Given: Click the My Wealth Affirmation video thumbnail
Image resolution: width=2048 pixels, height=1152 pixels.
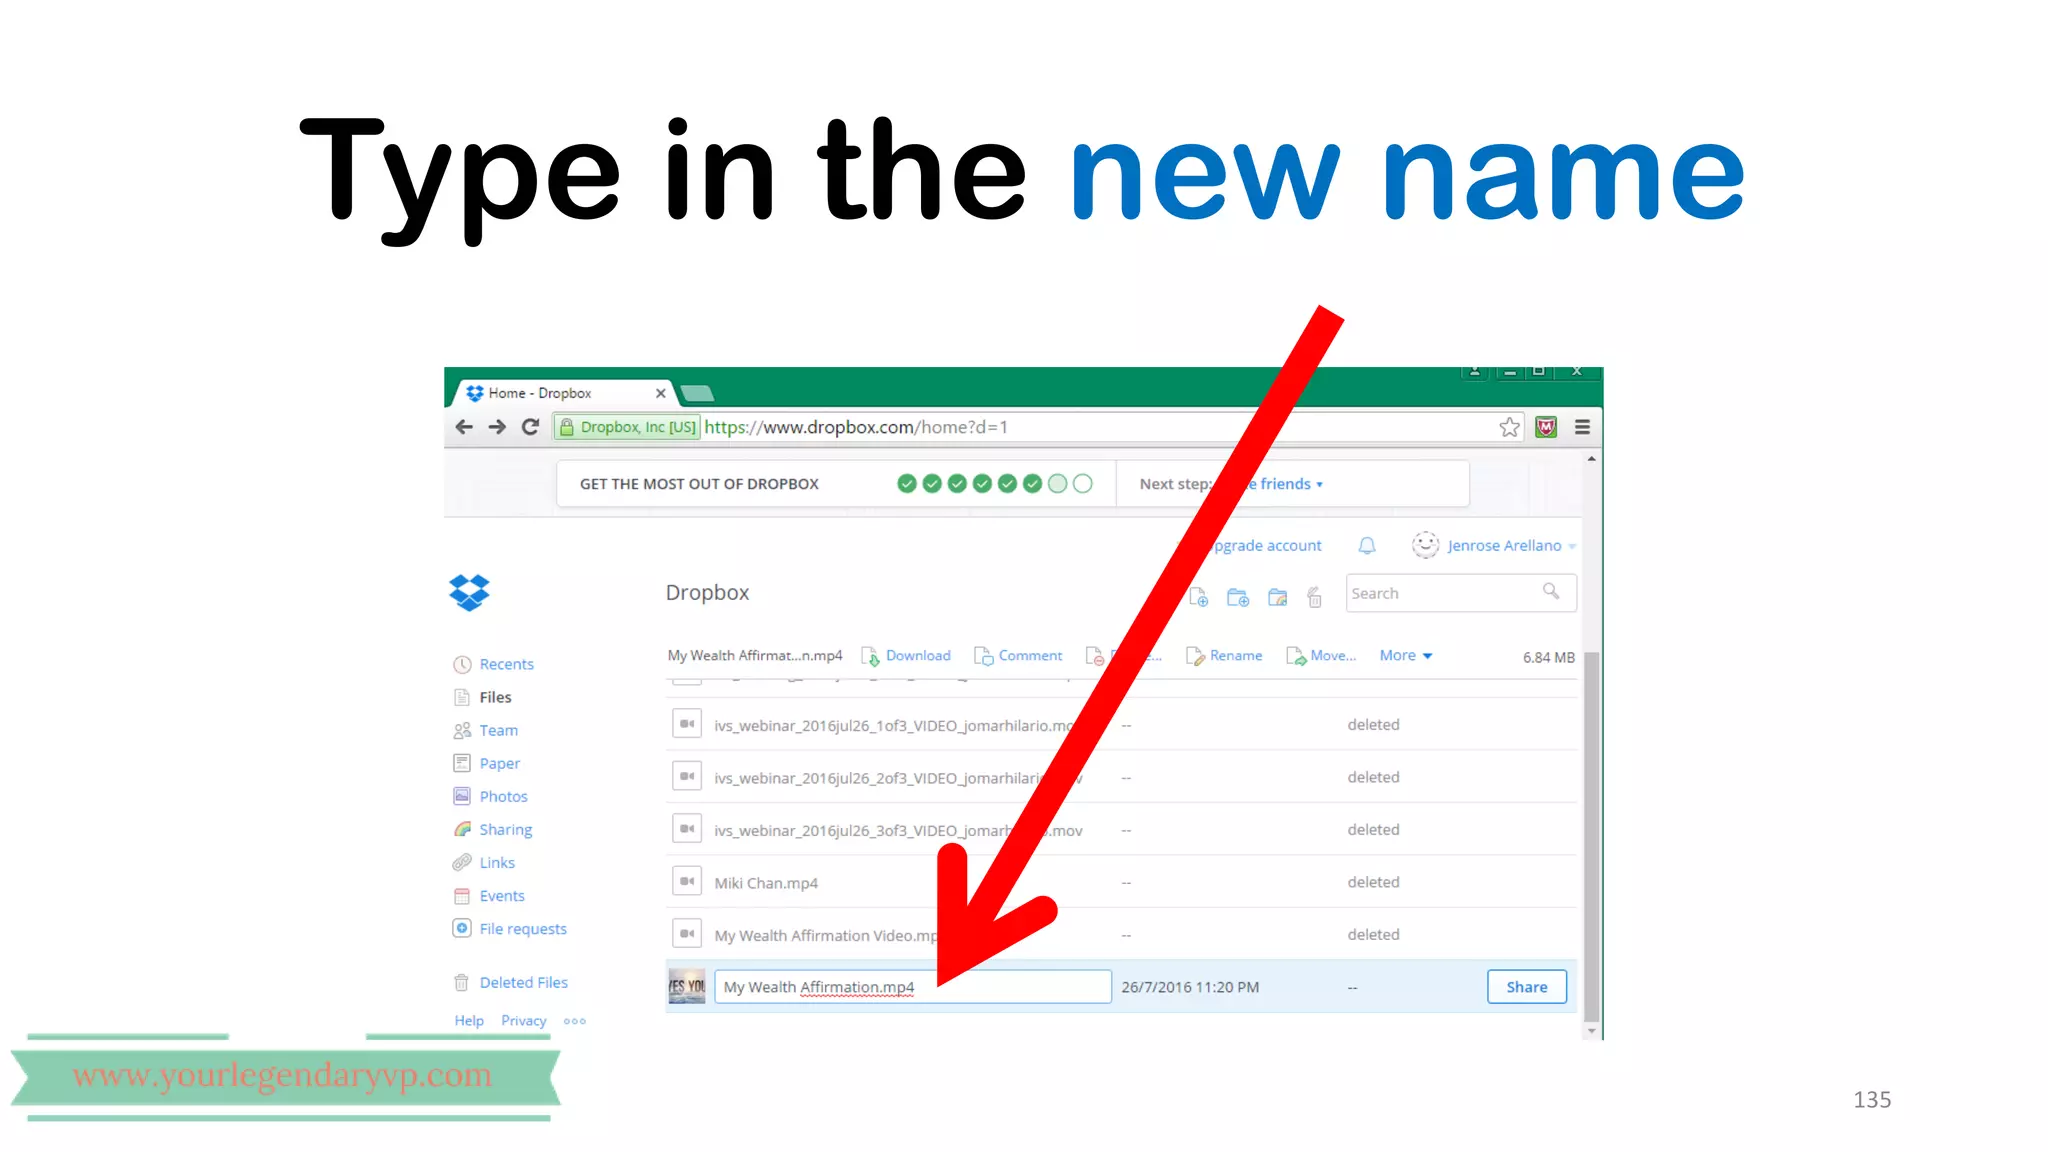Looking at the screenshot, I should tap(687, 987).
